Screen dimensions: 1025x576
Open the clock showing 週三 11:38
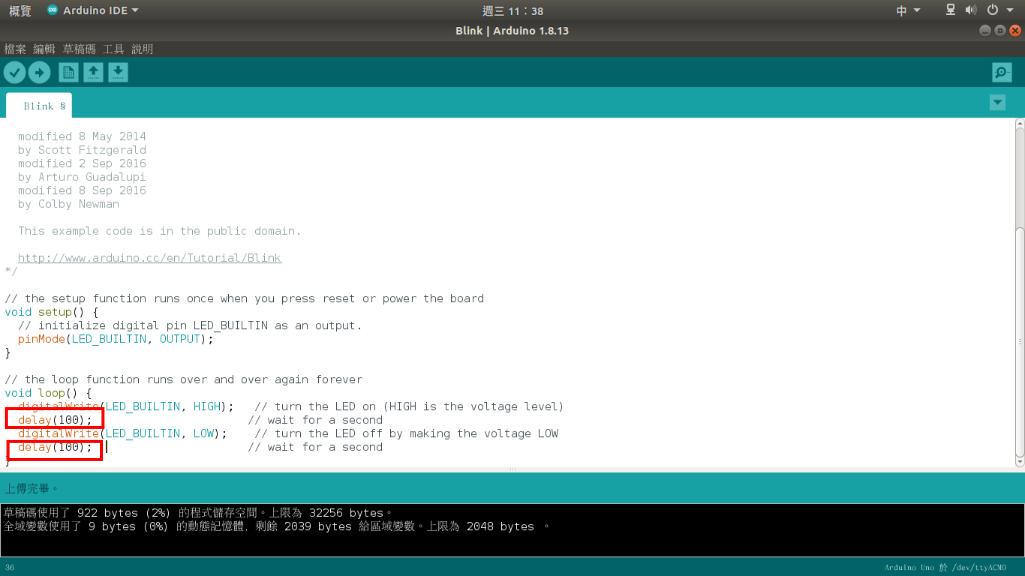click(x=512, y=11)
